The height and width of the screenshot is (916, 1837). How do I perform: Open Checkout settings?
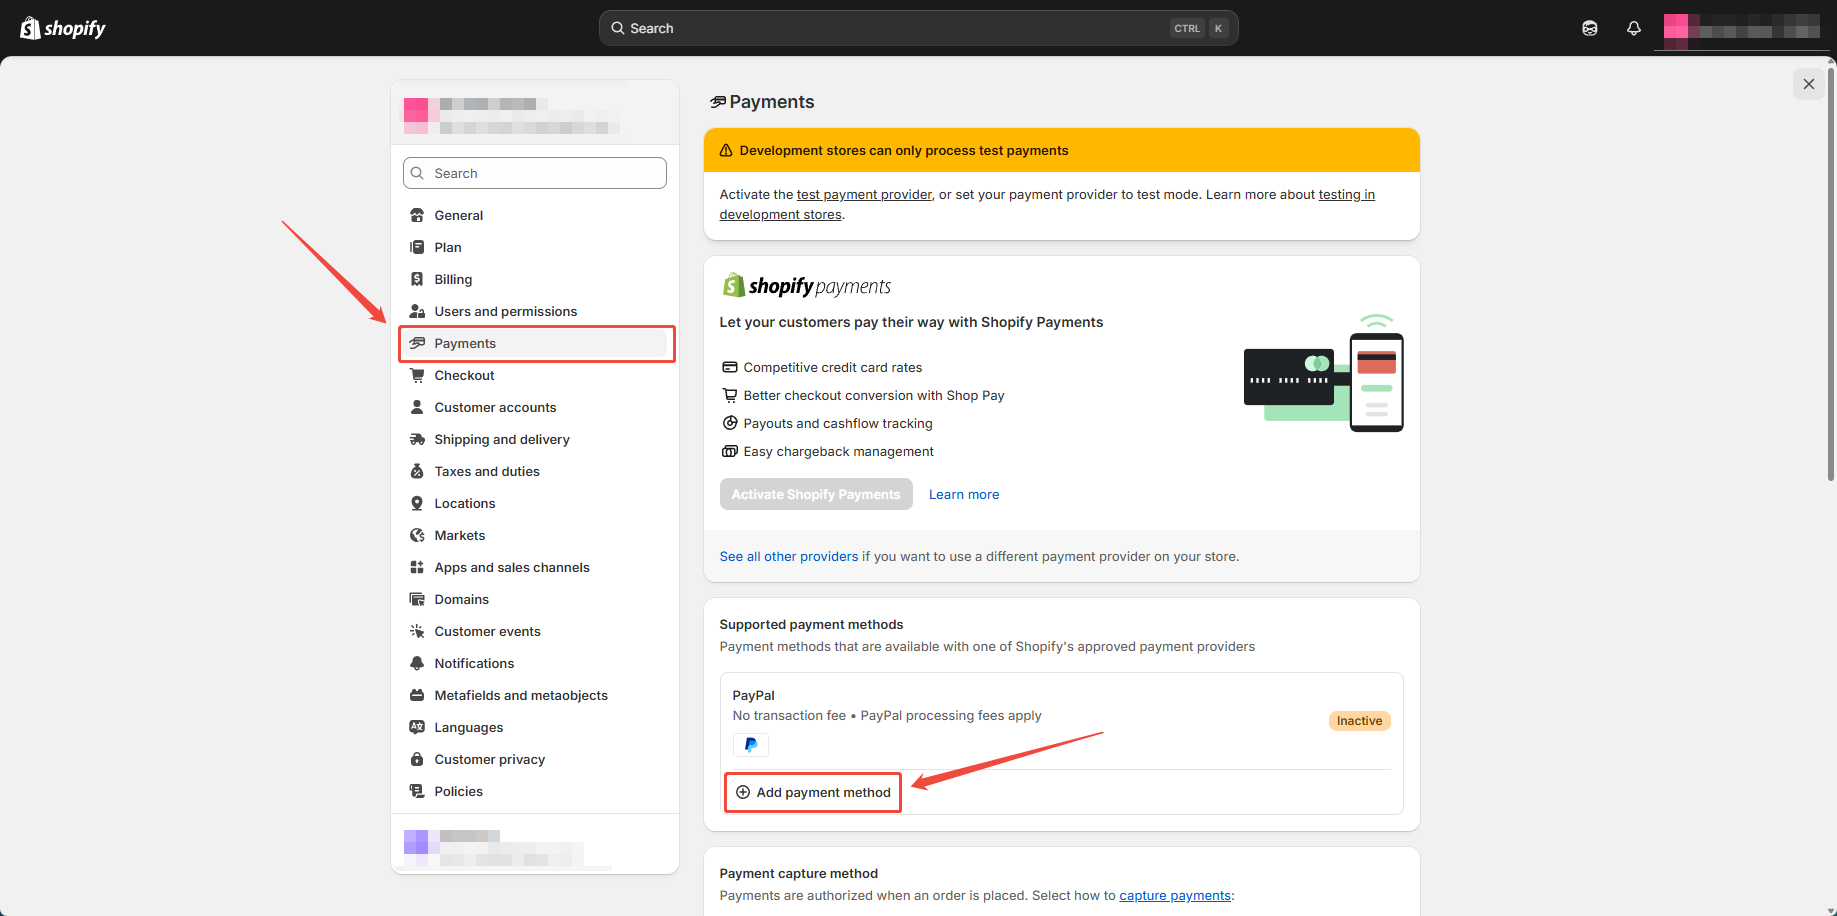[x=464, y=375]
